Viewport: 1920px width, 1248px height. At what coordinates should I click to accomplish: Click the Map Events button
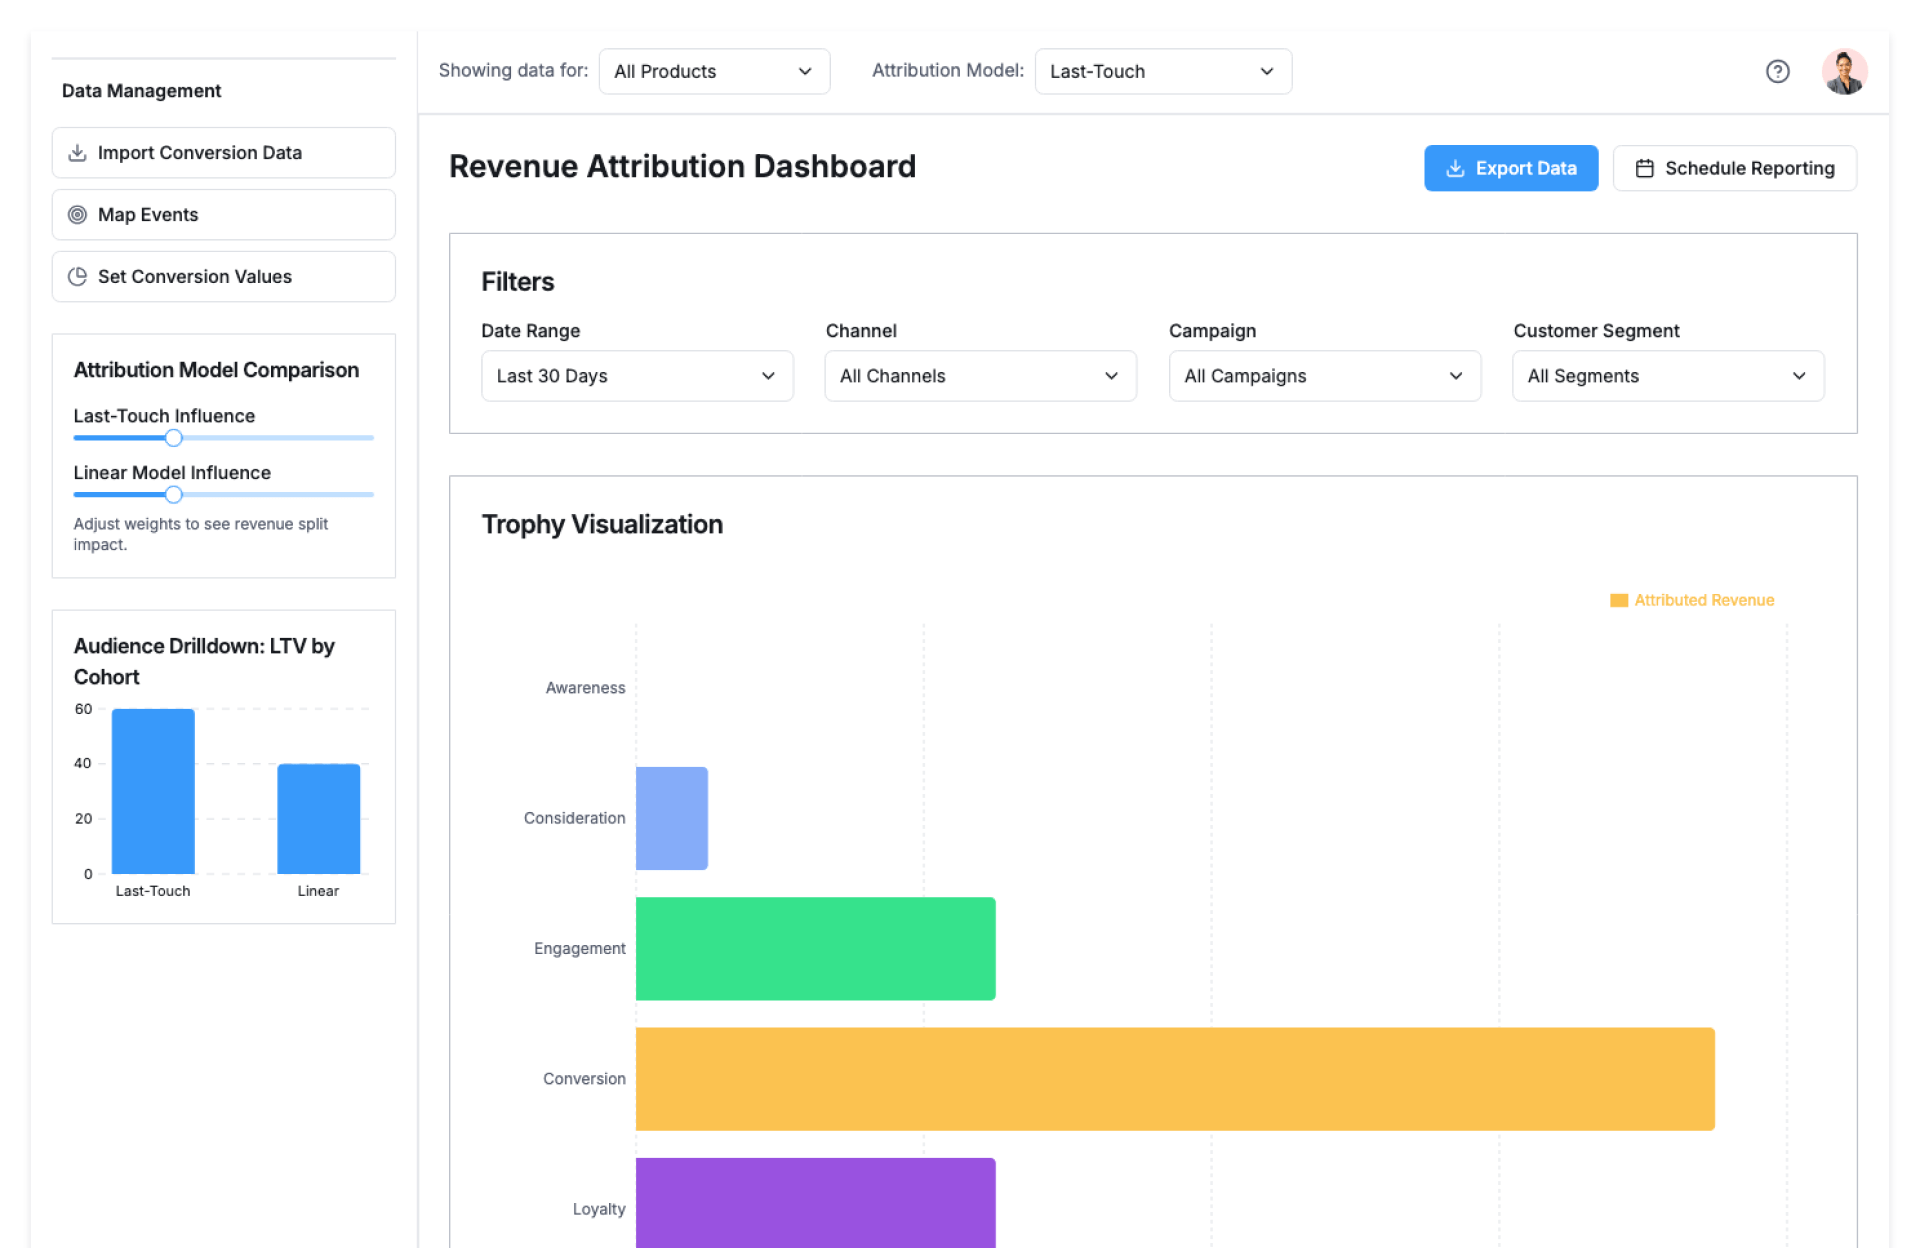coord(223,215)
